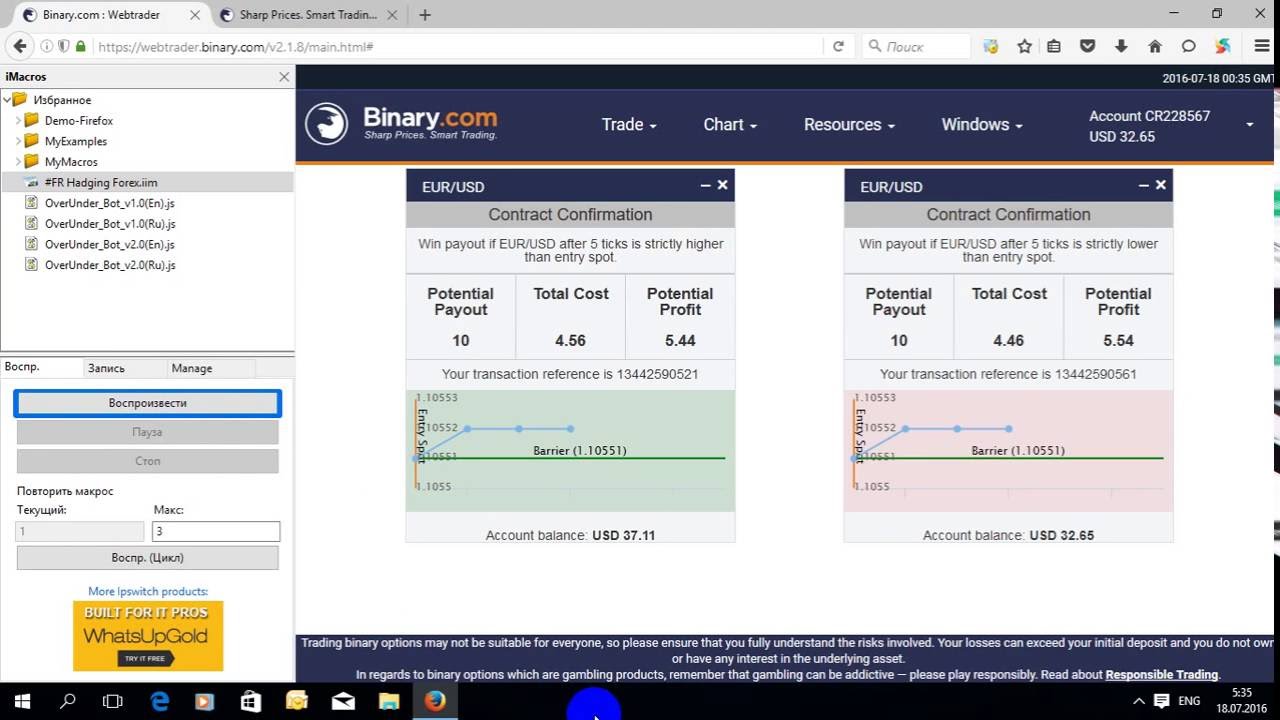Expand the MyExamples folder
The width and height of the screenshot is (1280, 720).
[18, 141]
